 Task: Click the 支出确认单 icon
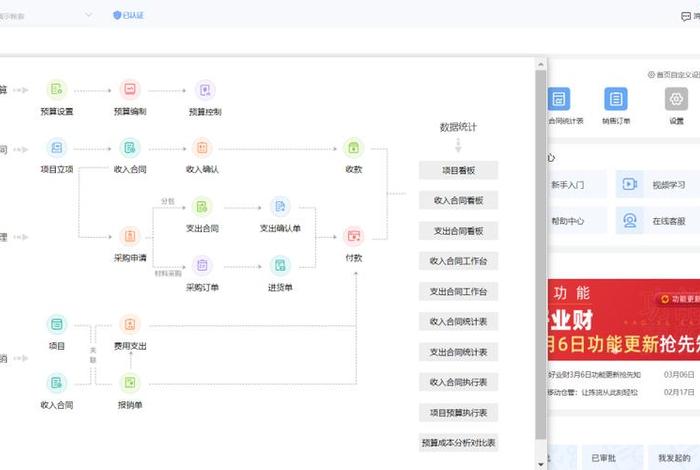pos(280,207)
